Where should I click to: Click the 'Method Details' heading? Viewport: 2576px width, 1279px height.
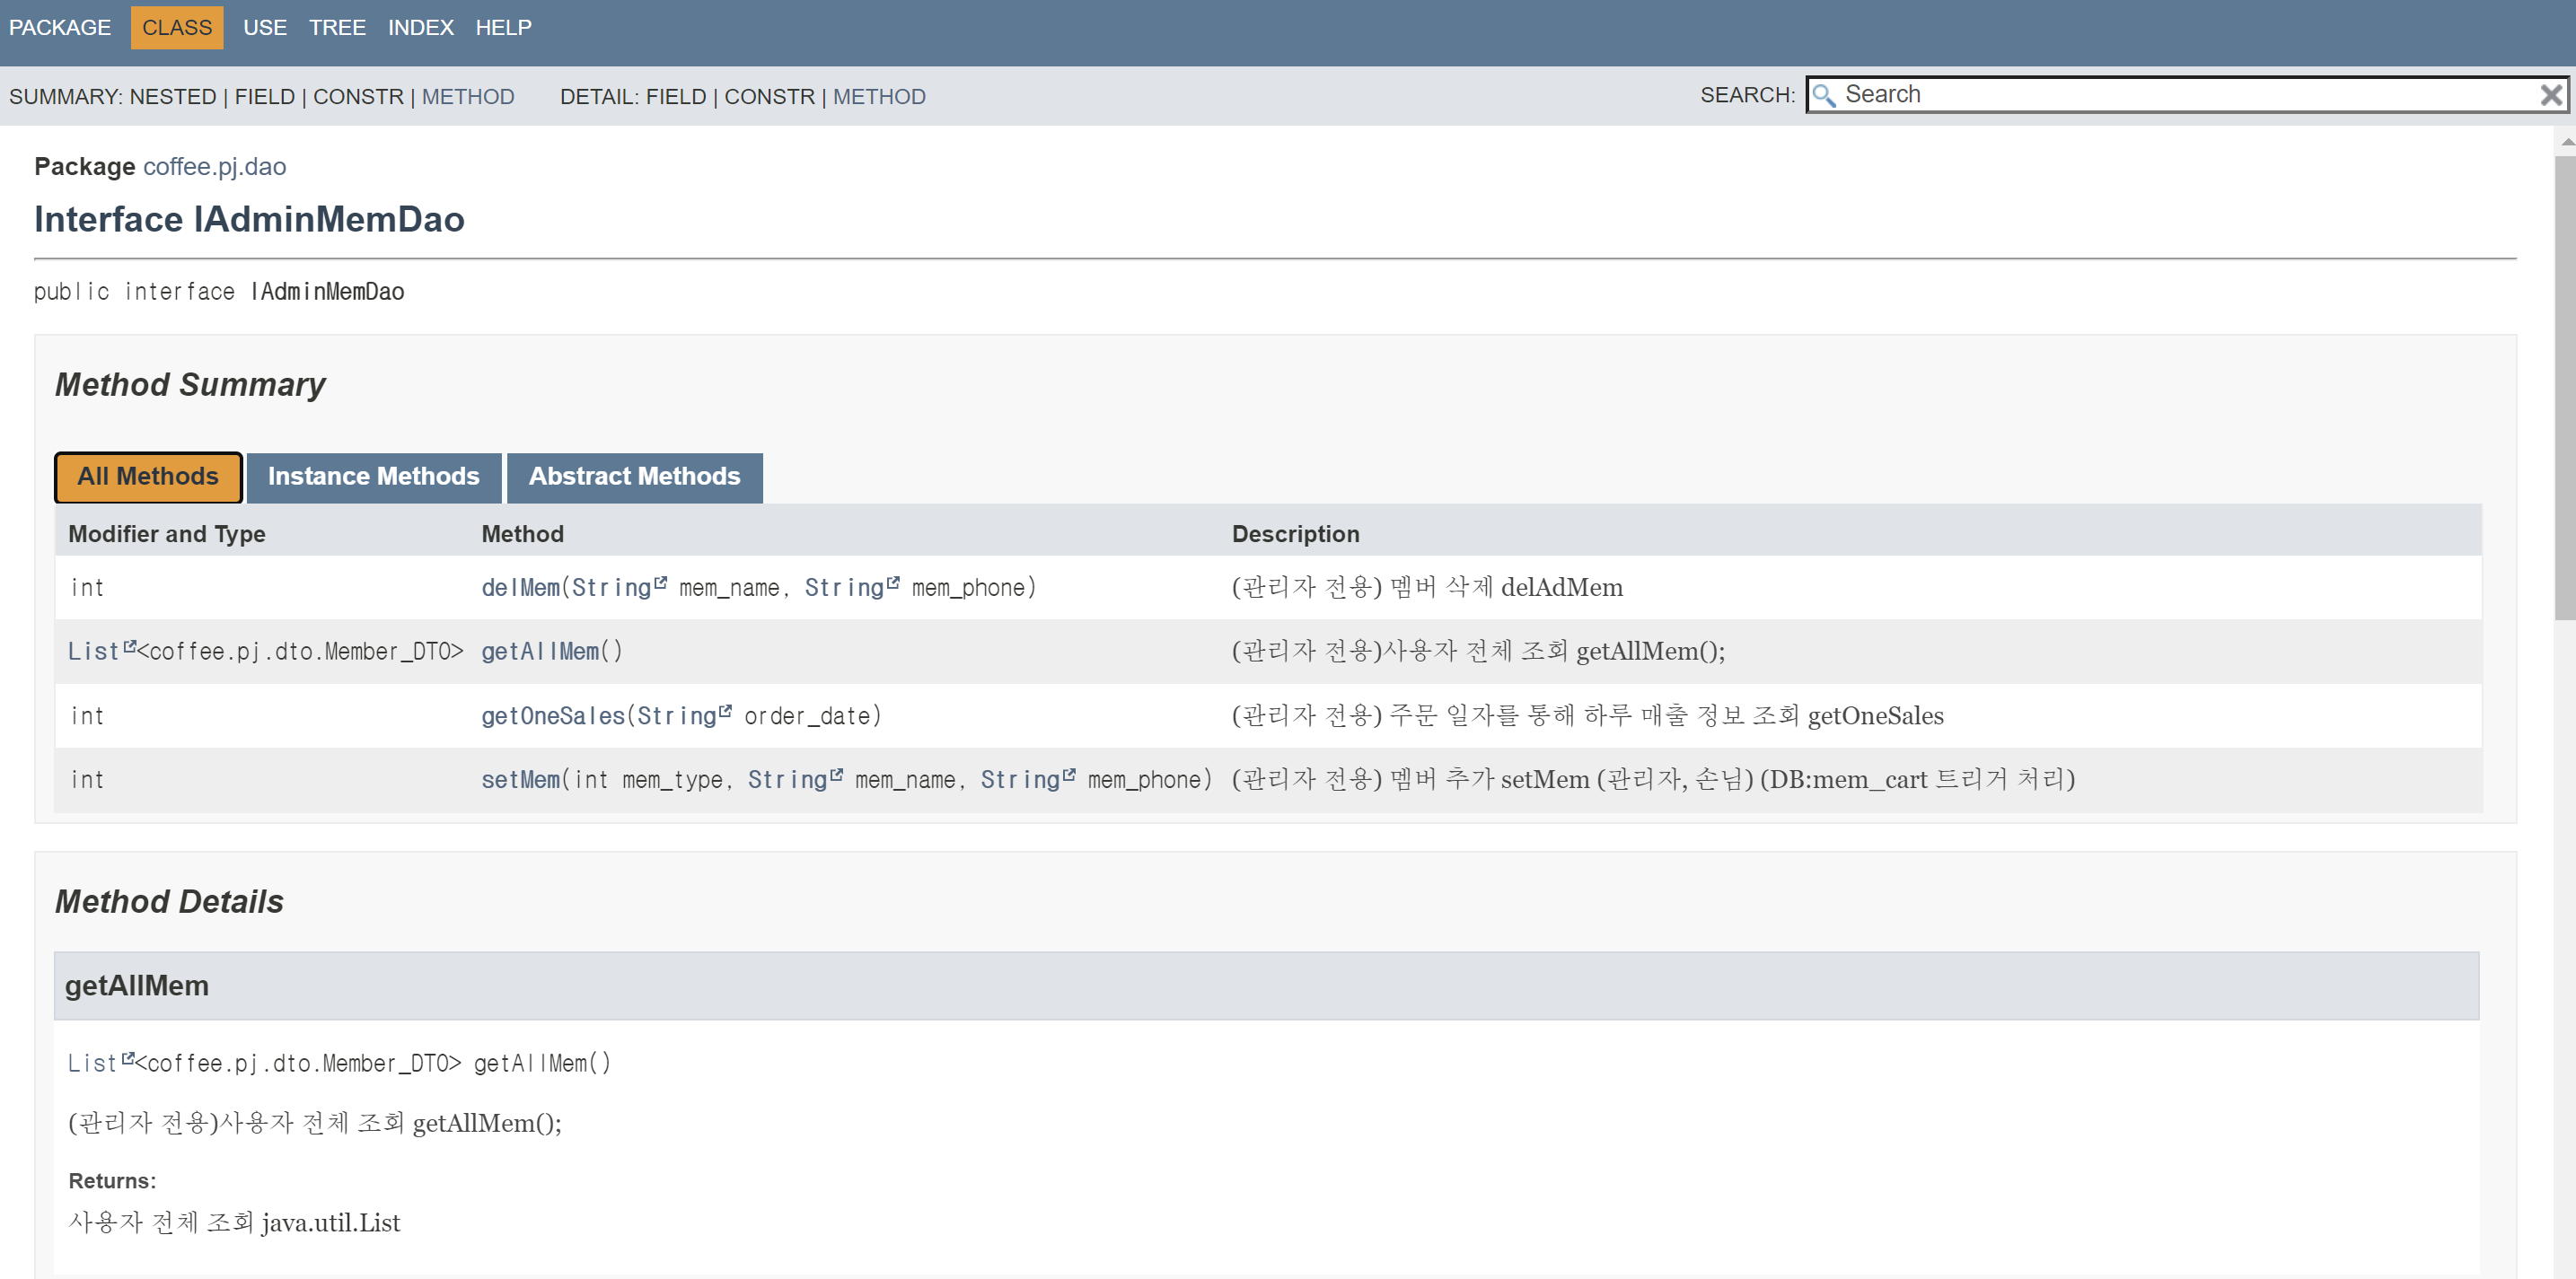pos(169,902)
